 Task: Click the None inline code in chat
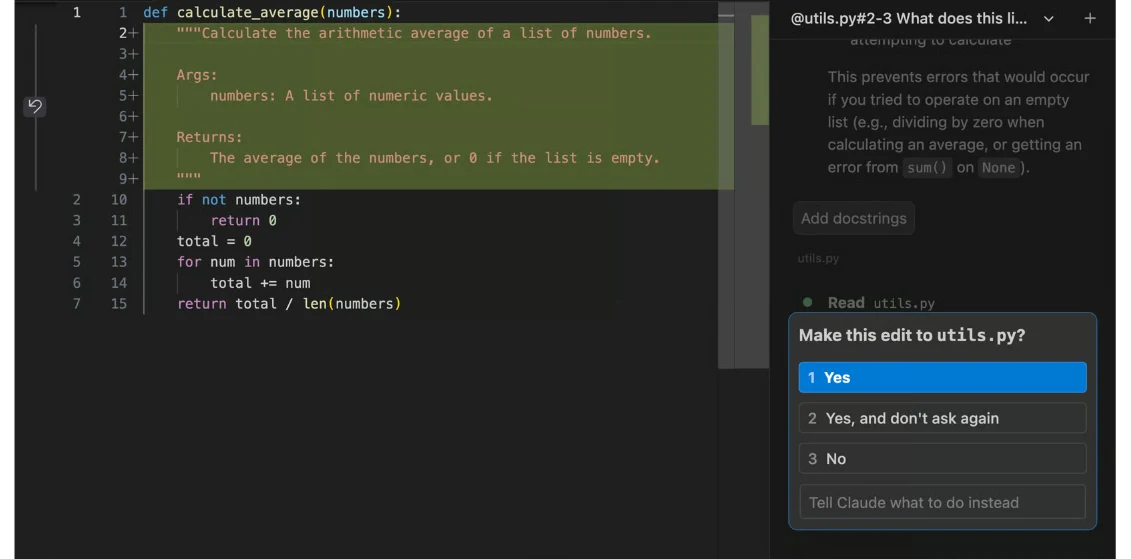tap(999, 168)
